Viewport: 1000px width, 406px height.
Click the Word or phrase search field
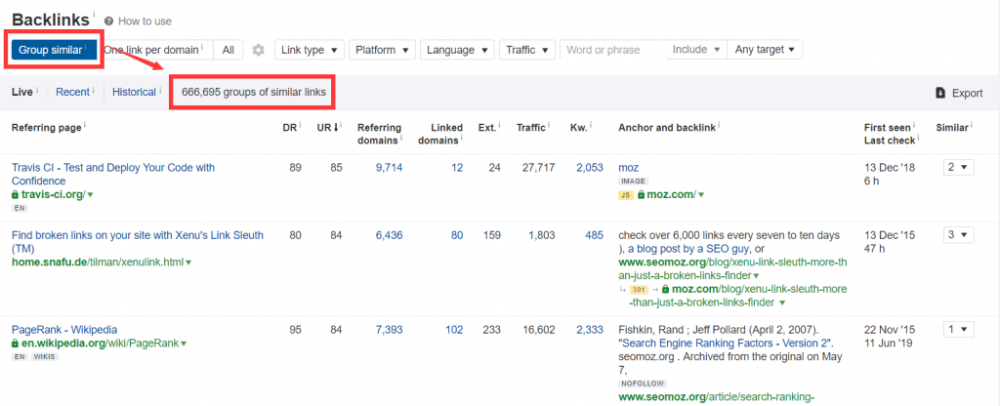pos(612,49)
